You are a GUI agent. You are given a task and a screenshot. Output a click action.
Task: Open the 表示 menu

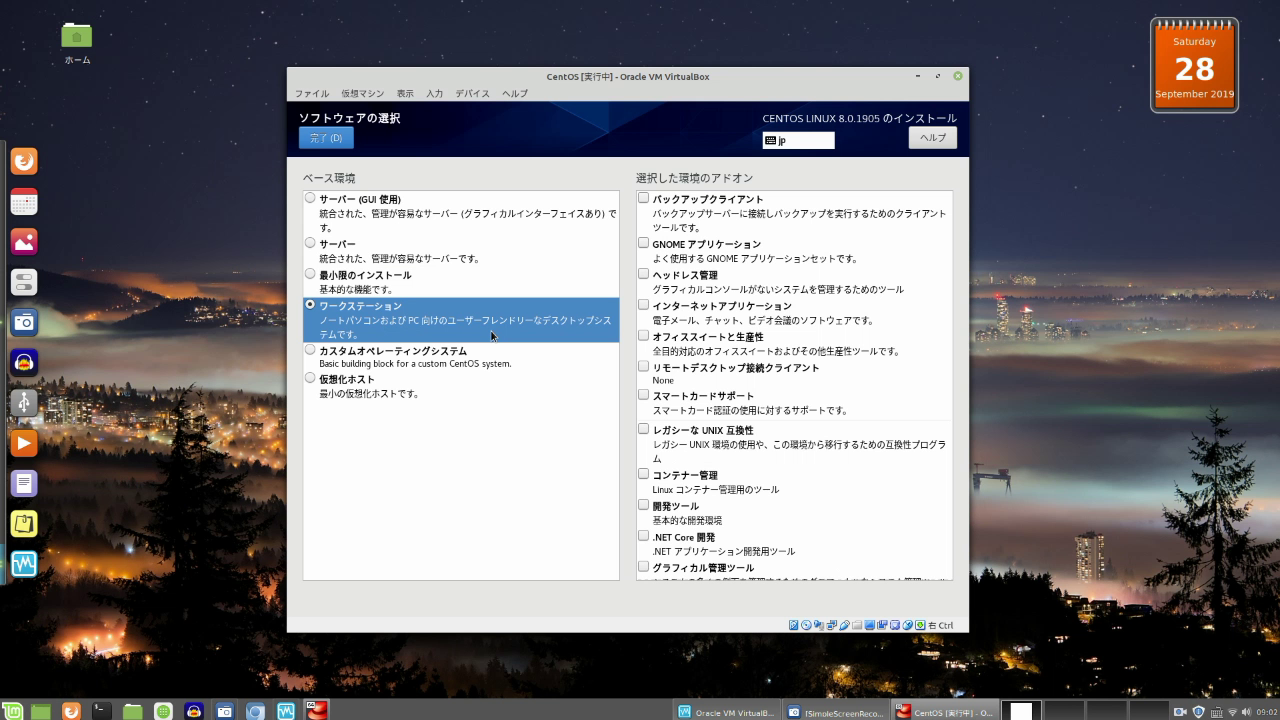(405, 93)
